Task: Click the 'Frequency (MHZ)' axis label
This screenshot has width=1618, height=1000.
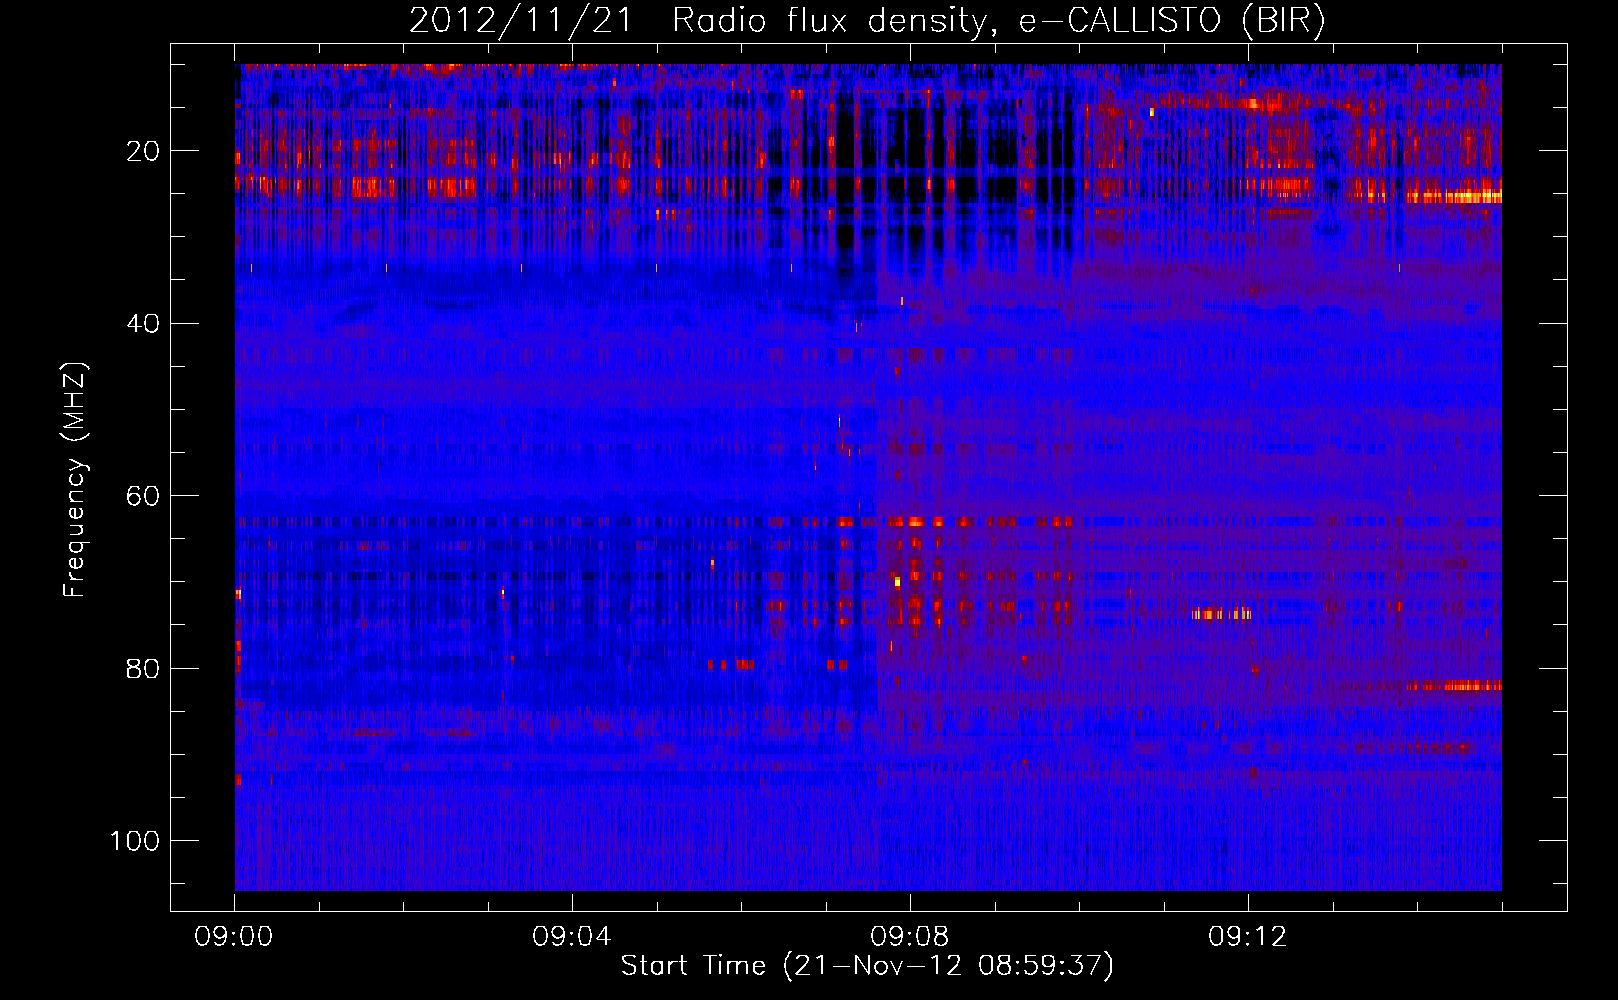Action: [75, 479]
